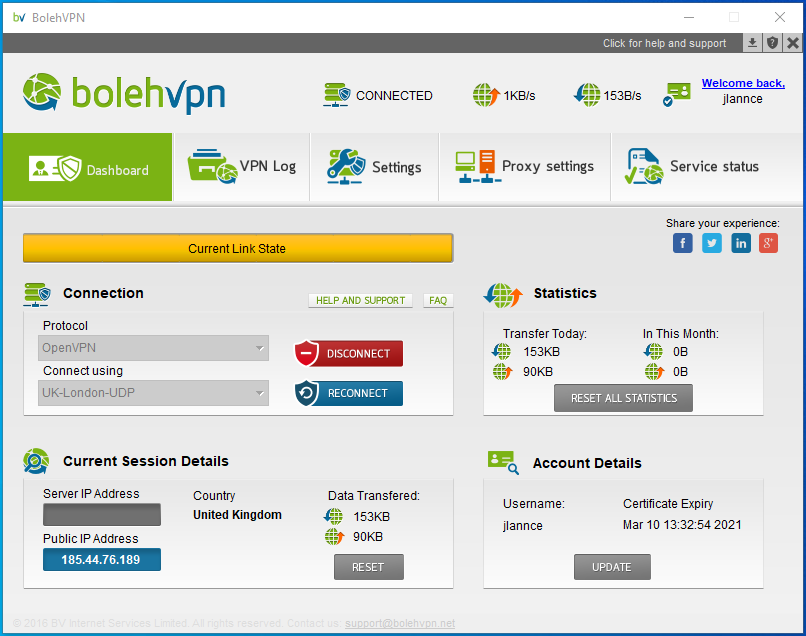The image size is (806, 636).
Task: Open support@bolehvpn.net email link
Action: click(x=400, y=623)
